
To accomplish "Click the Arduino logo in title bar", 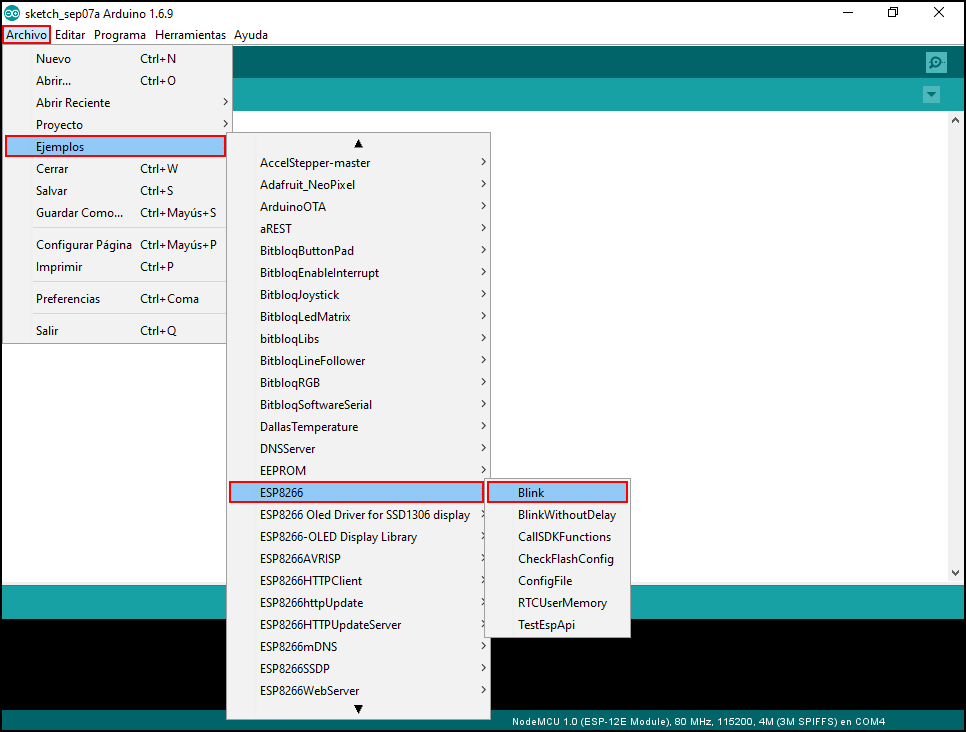I will pos(12,13).
